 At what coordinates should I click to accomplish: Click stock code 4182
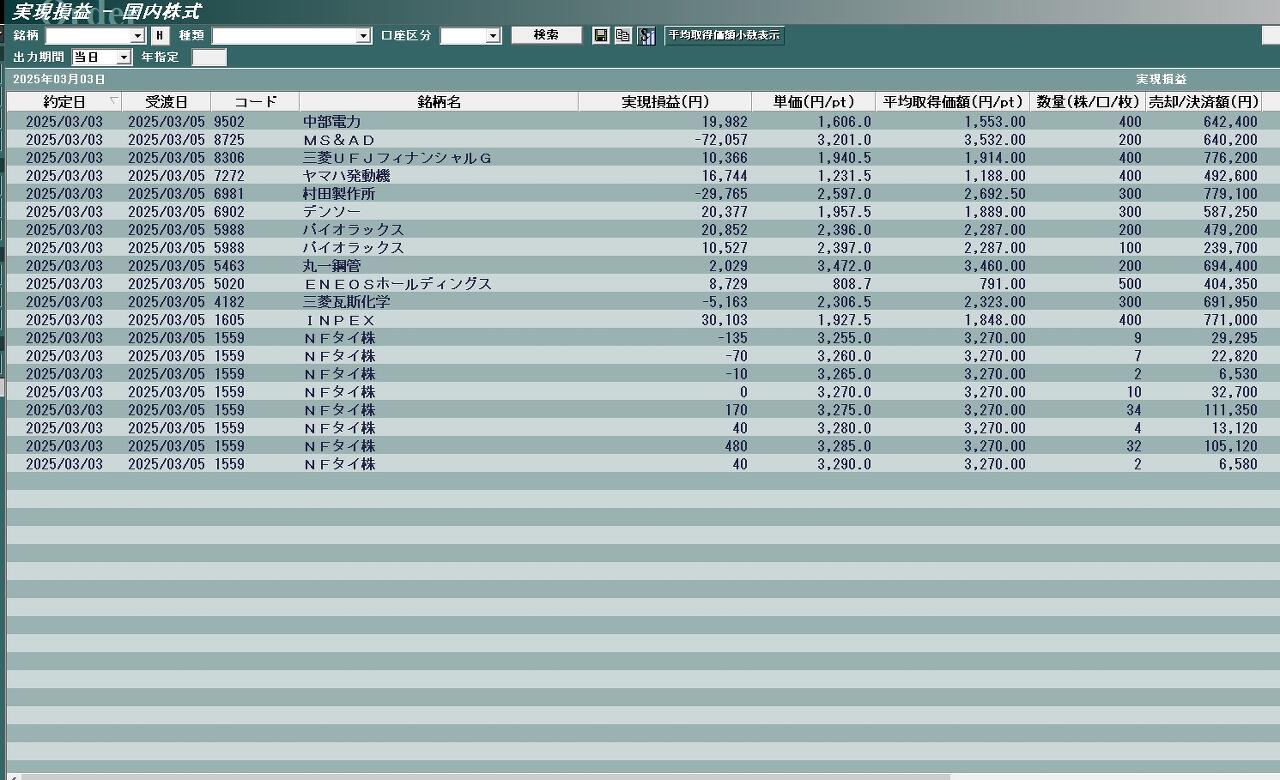229,302
